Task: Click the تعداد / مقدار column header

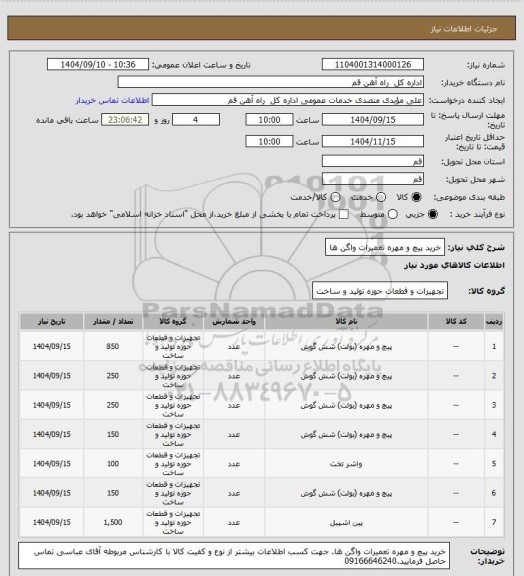Action: 113,321
